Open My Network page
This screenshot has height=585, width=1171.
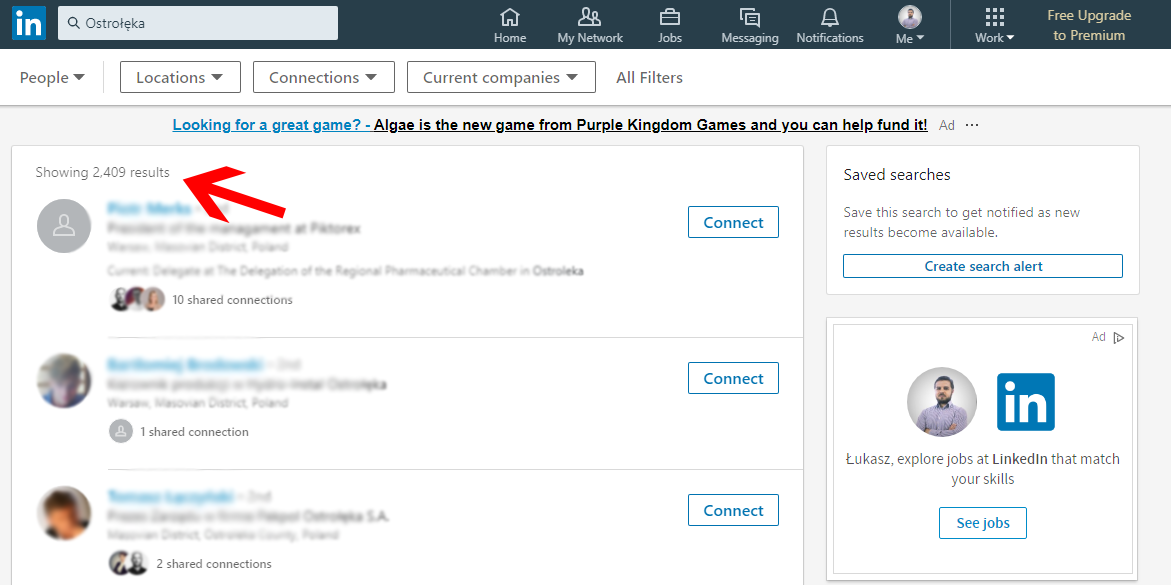click(590, 25)
